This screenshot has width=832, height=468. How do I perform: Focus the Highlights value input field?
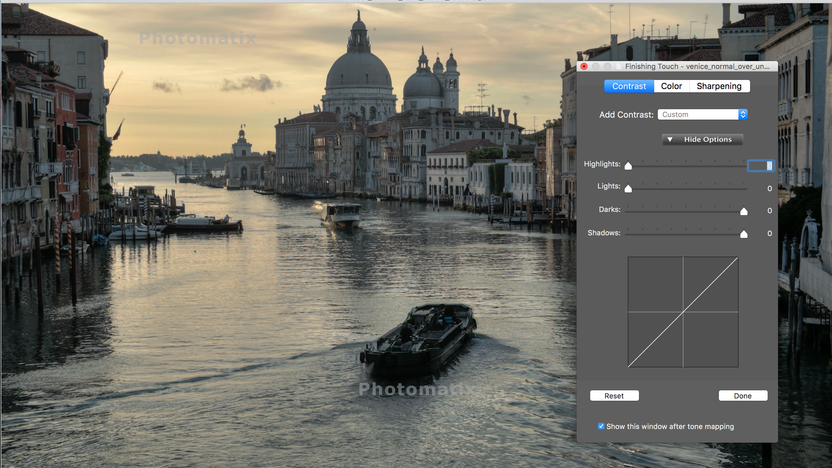[x=761, y=166]
